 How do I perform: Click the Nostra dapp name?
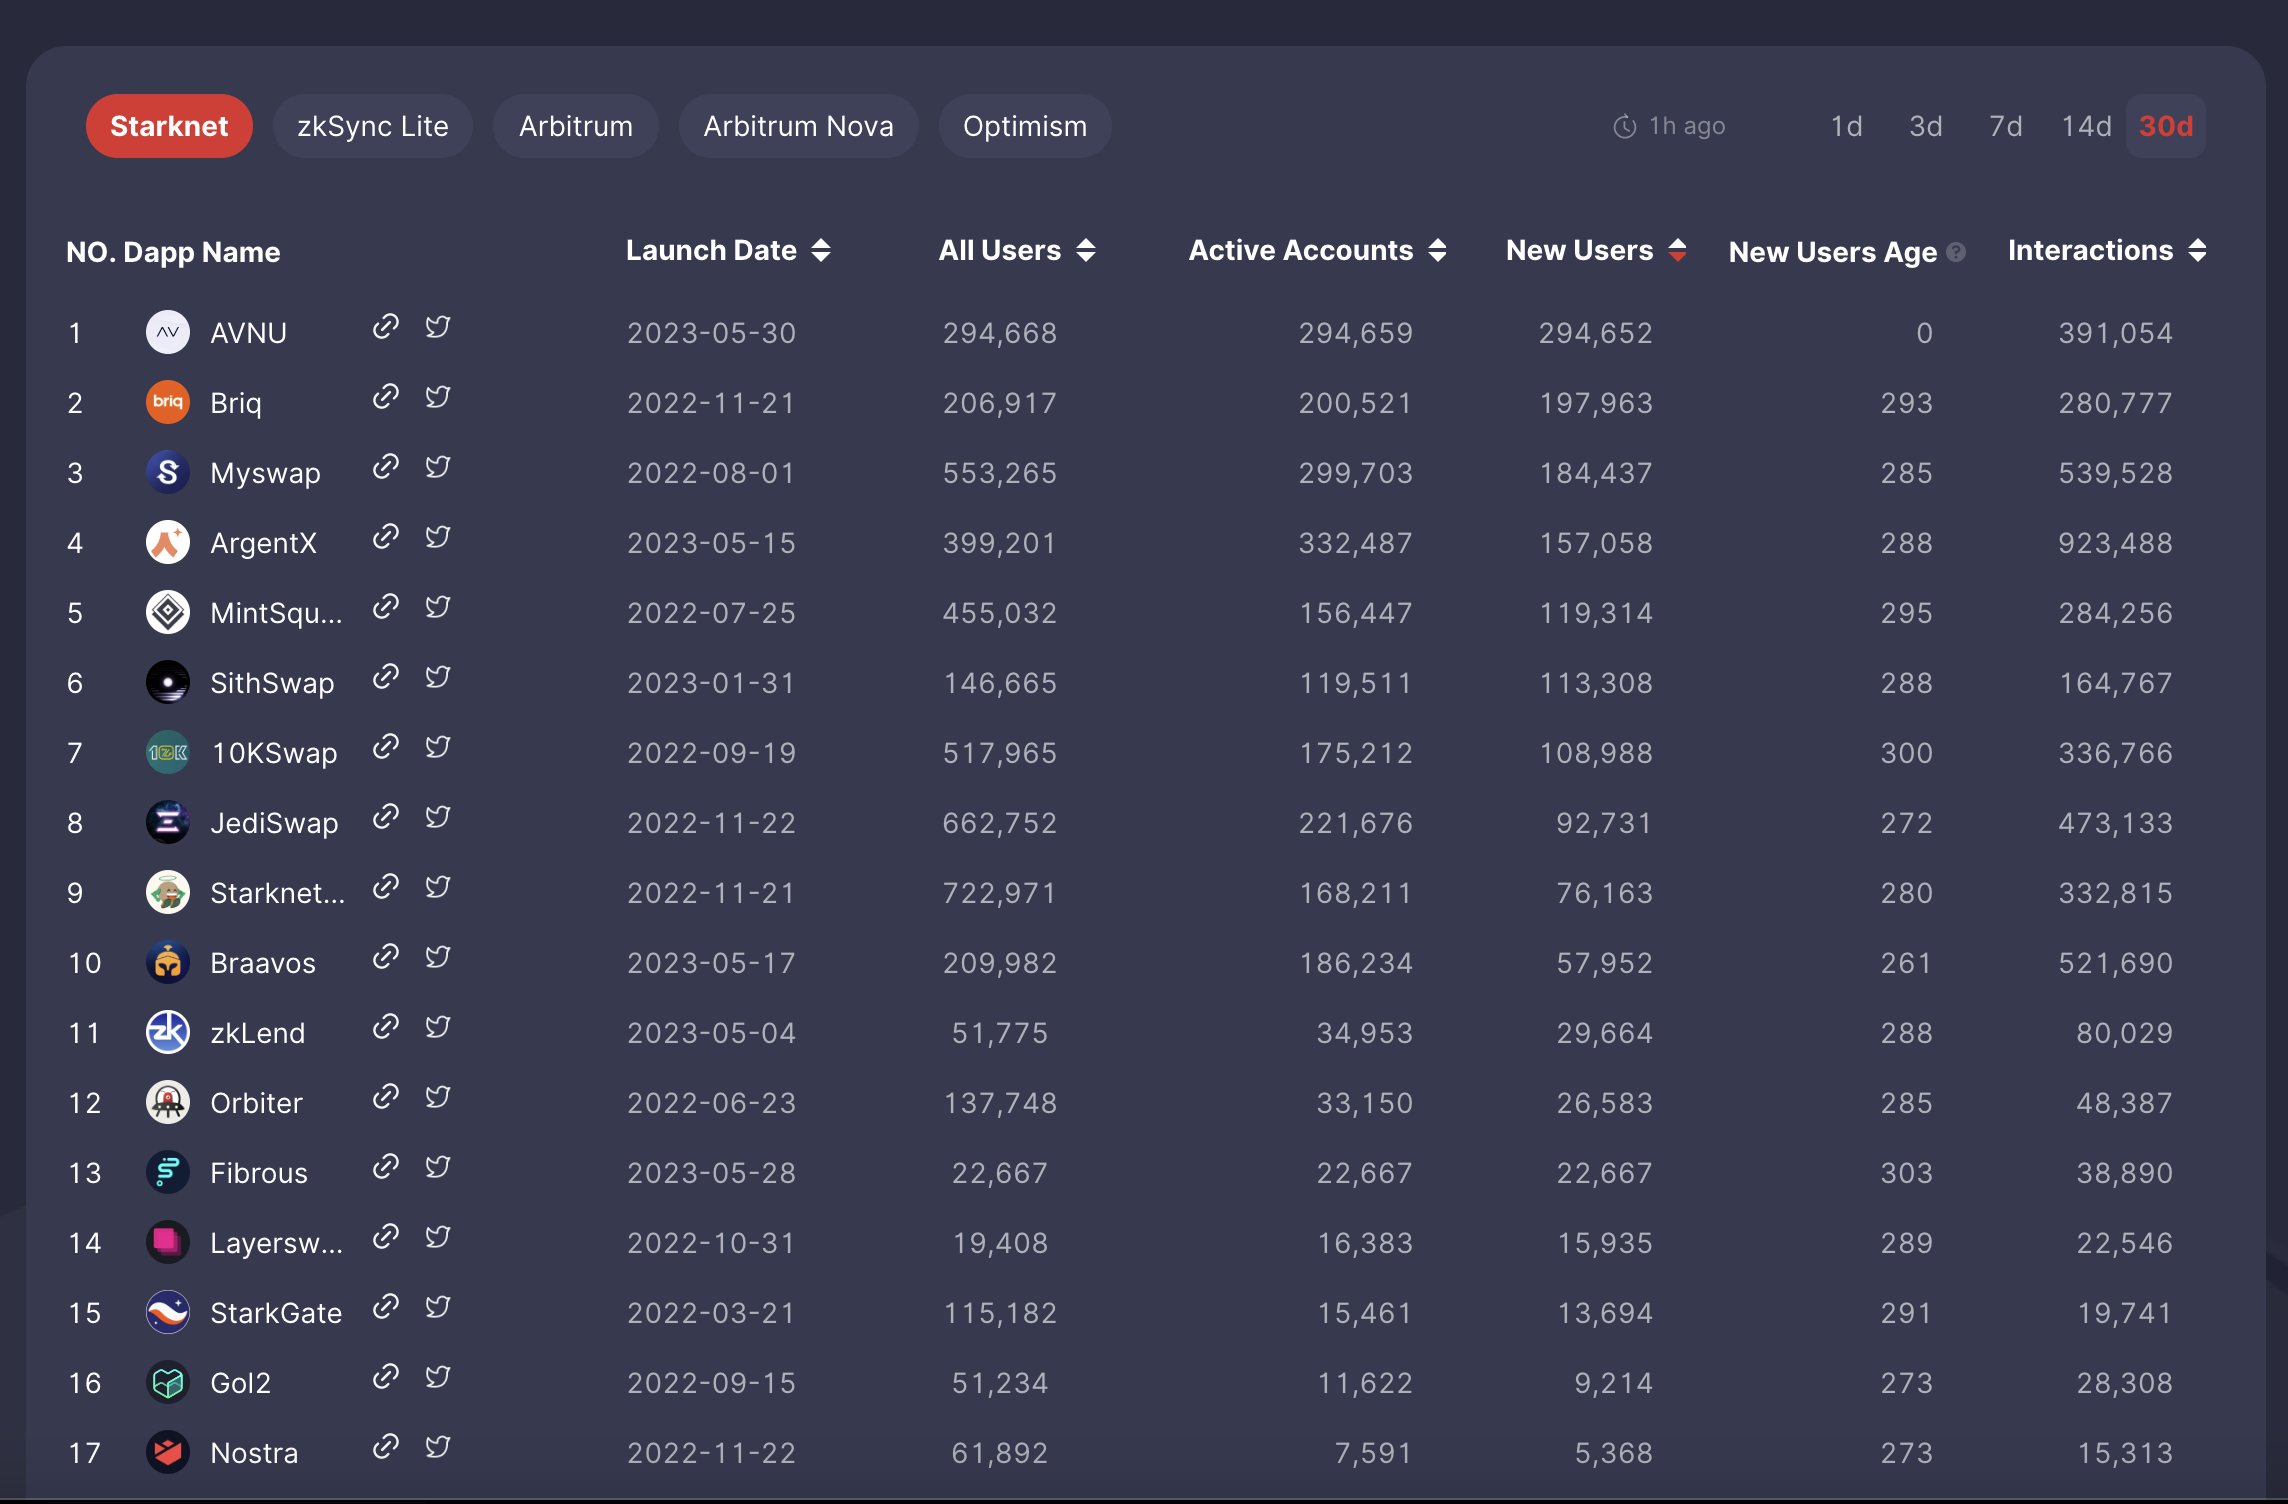tap(254, 1453)
